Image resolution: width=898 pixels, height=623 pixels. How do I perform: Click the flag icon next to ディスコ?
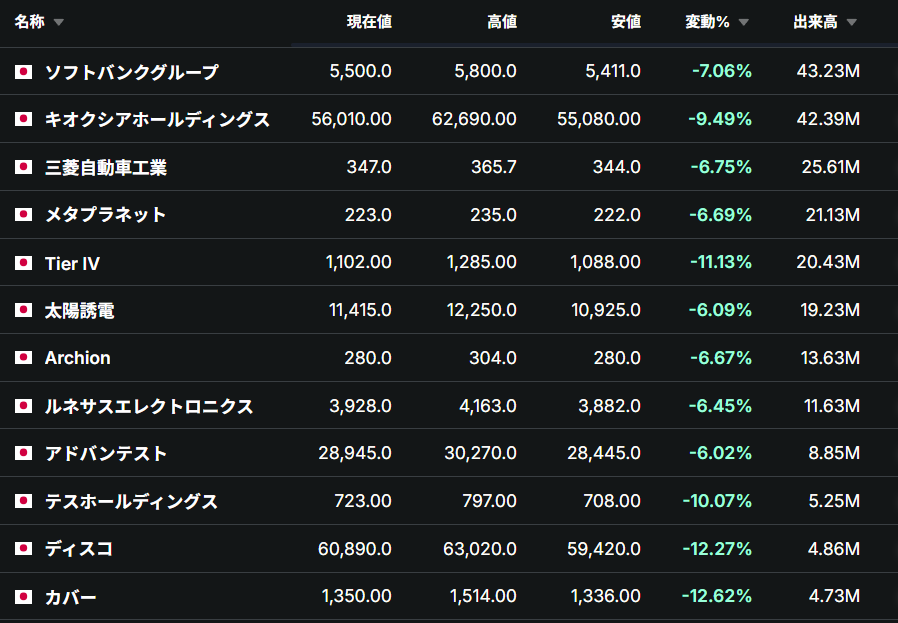[23, 549]
